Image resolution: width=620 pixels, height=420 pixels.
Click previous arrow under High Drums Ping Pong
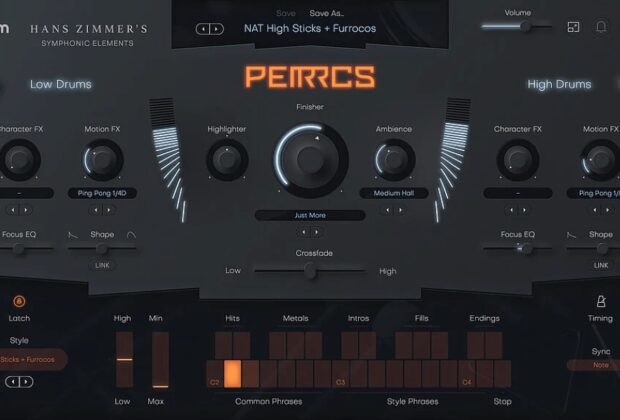click(x=595, y=210)
